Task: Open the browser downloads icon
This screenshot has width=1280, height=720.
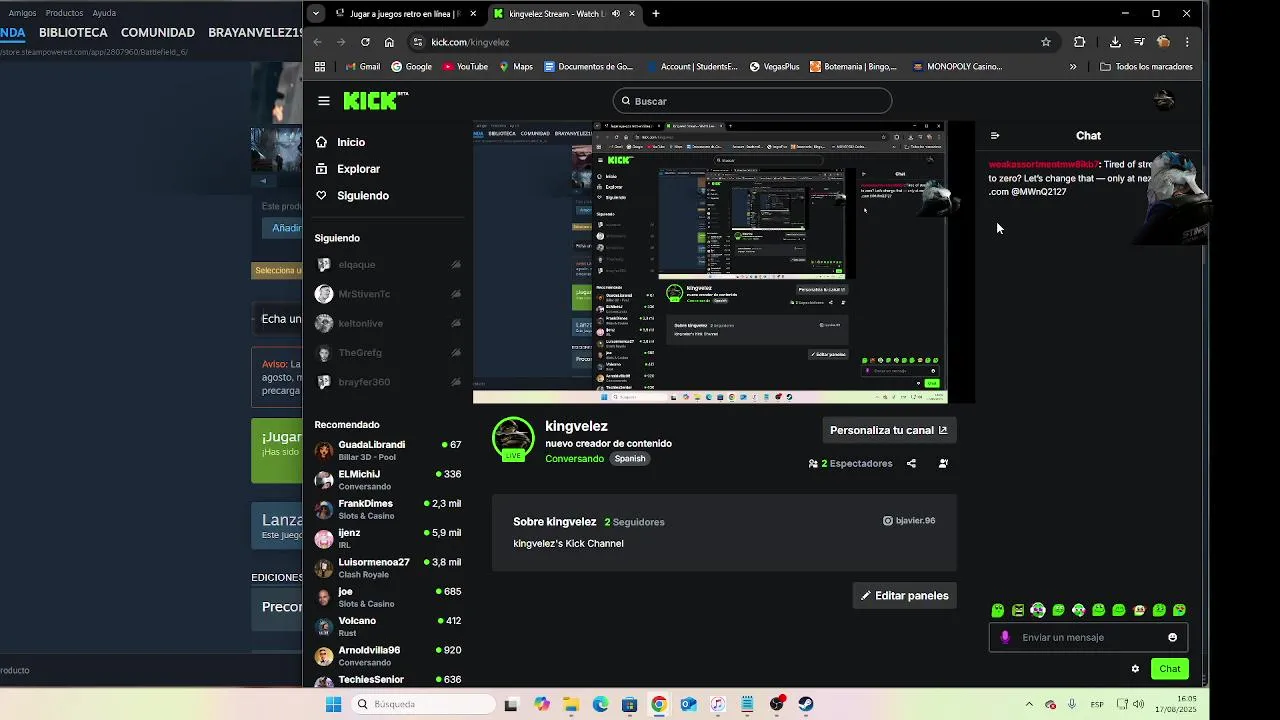Action: [1115, 42]
